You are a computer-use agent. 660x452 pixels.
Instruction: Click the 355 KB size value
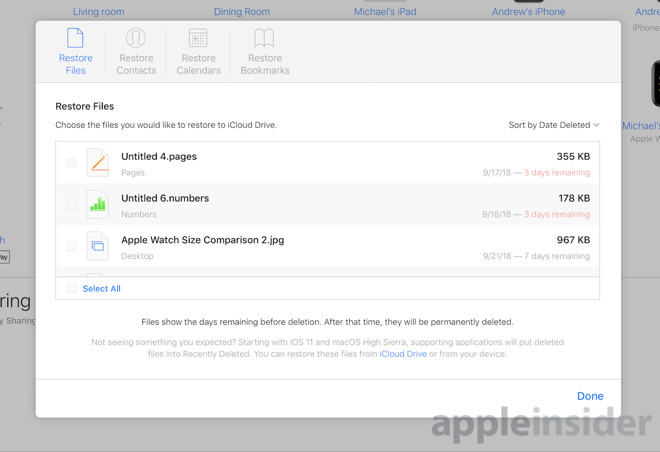(x=573, y=157)
